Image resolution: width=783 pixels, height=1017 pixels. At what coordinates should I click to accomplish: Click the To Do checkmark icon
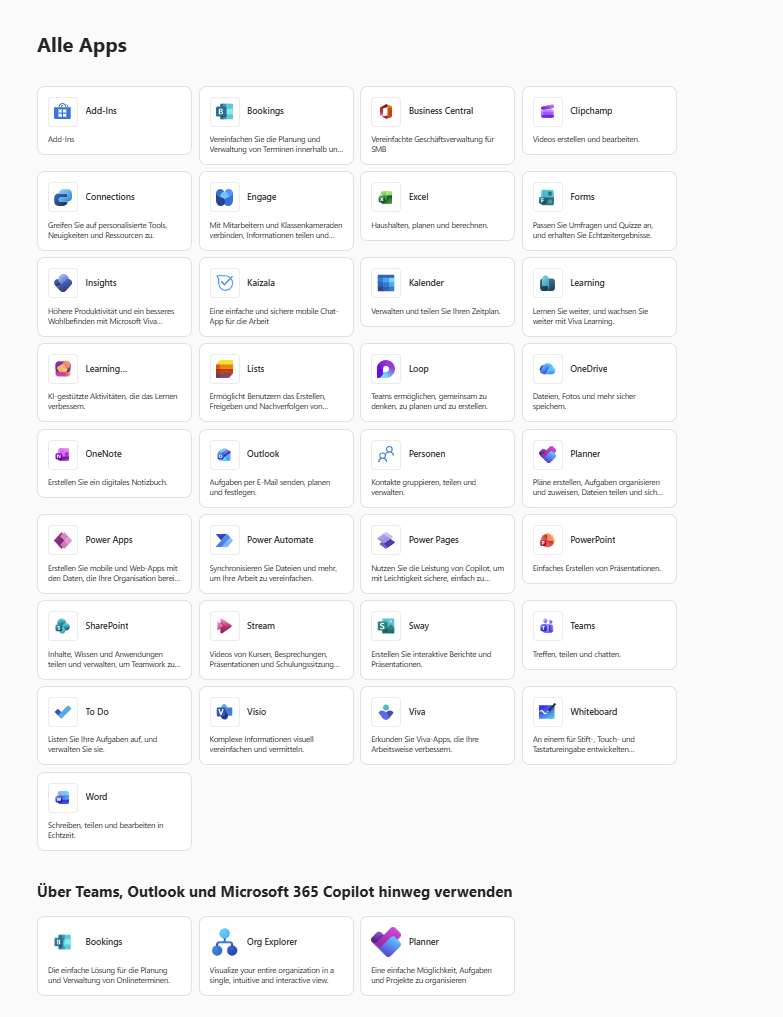[x=62, y=712]
